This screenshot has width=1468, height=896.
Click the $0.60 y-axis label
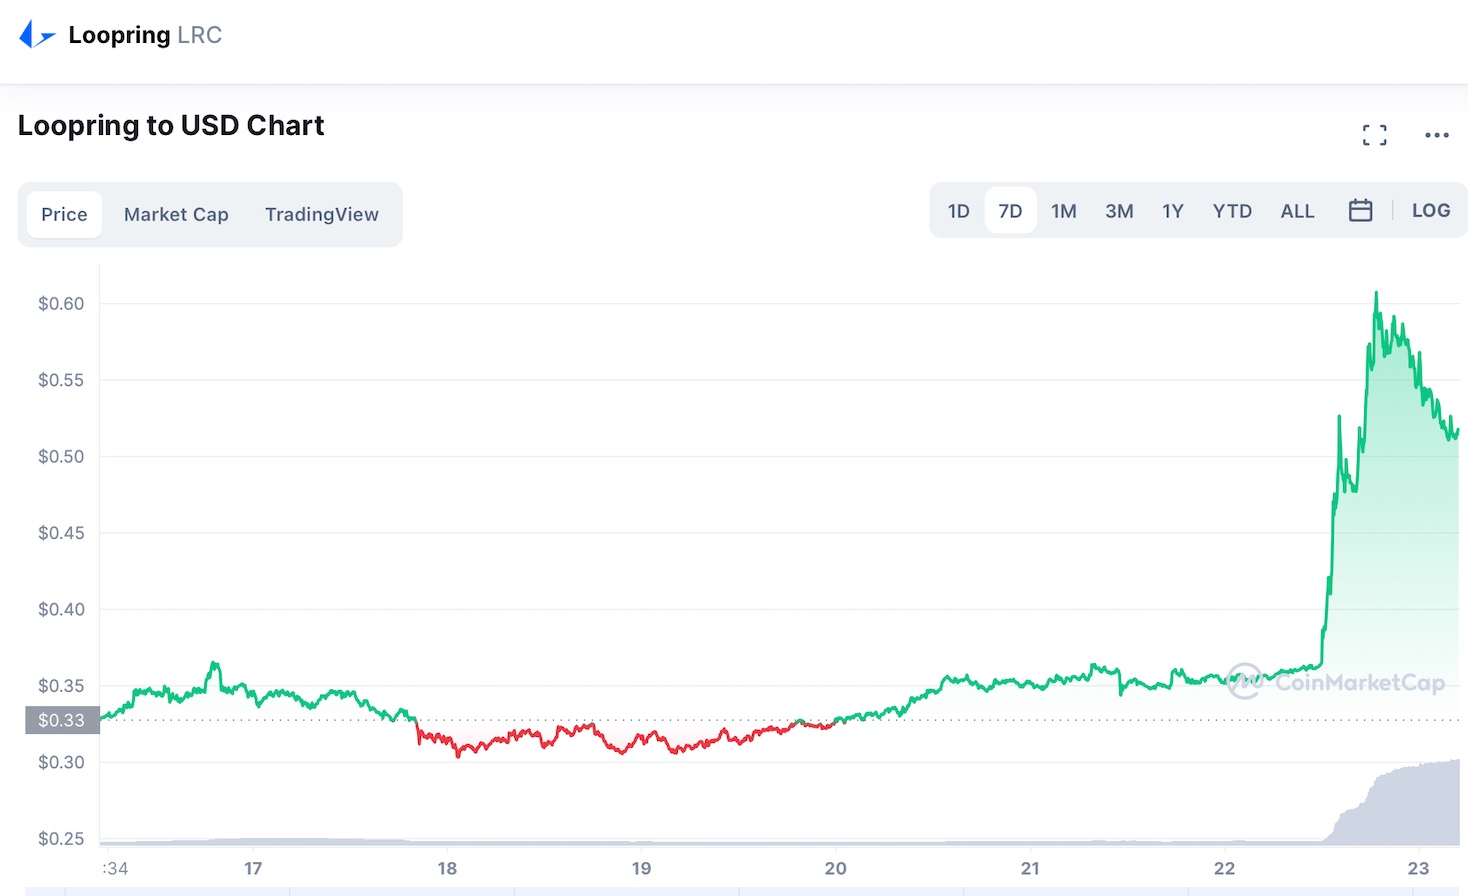[61, 304]
